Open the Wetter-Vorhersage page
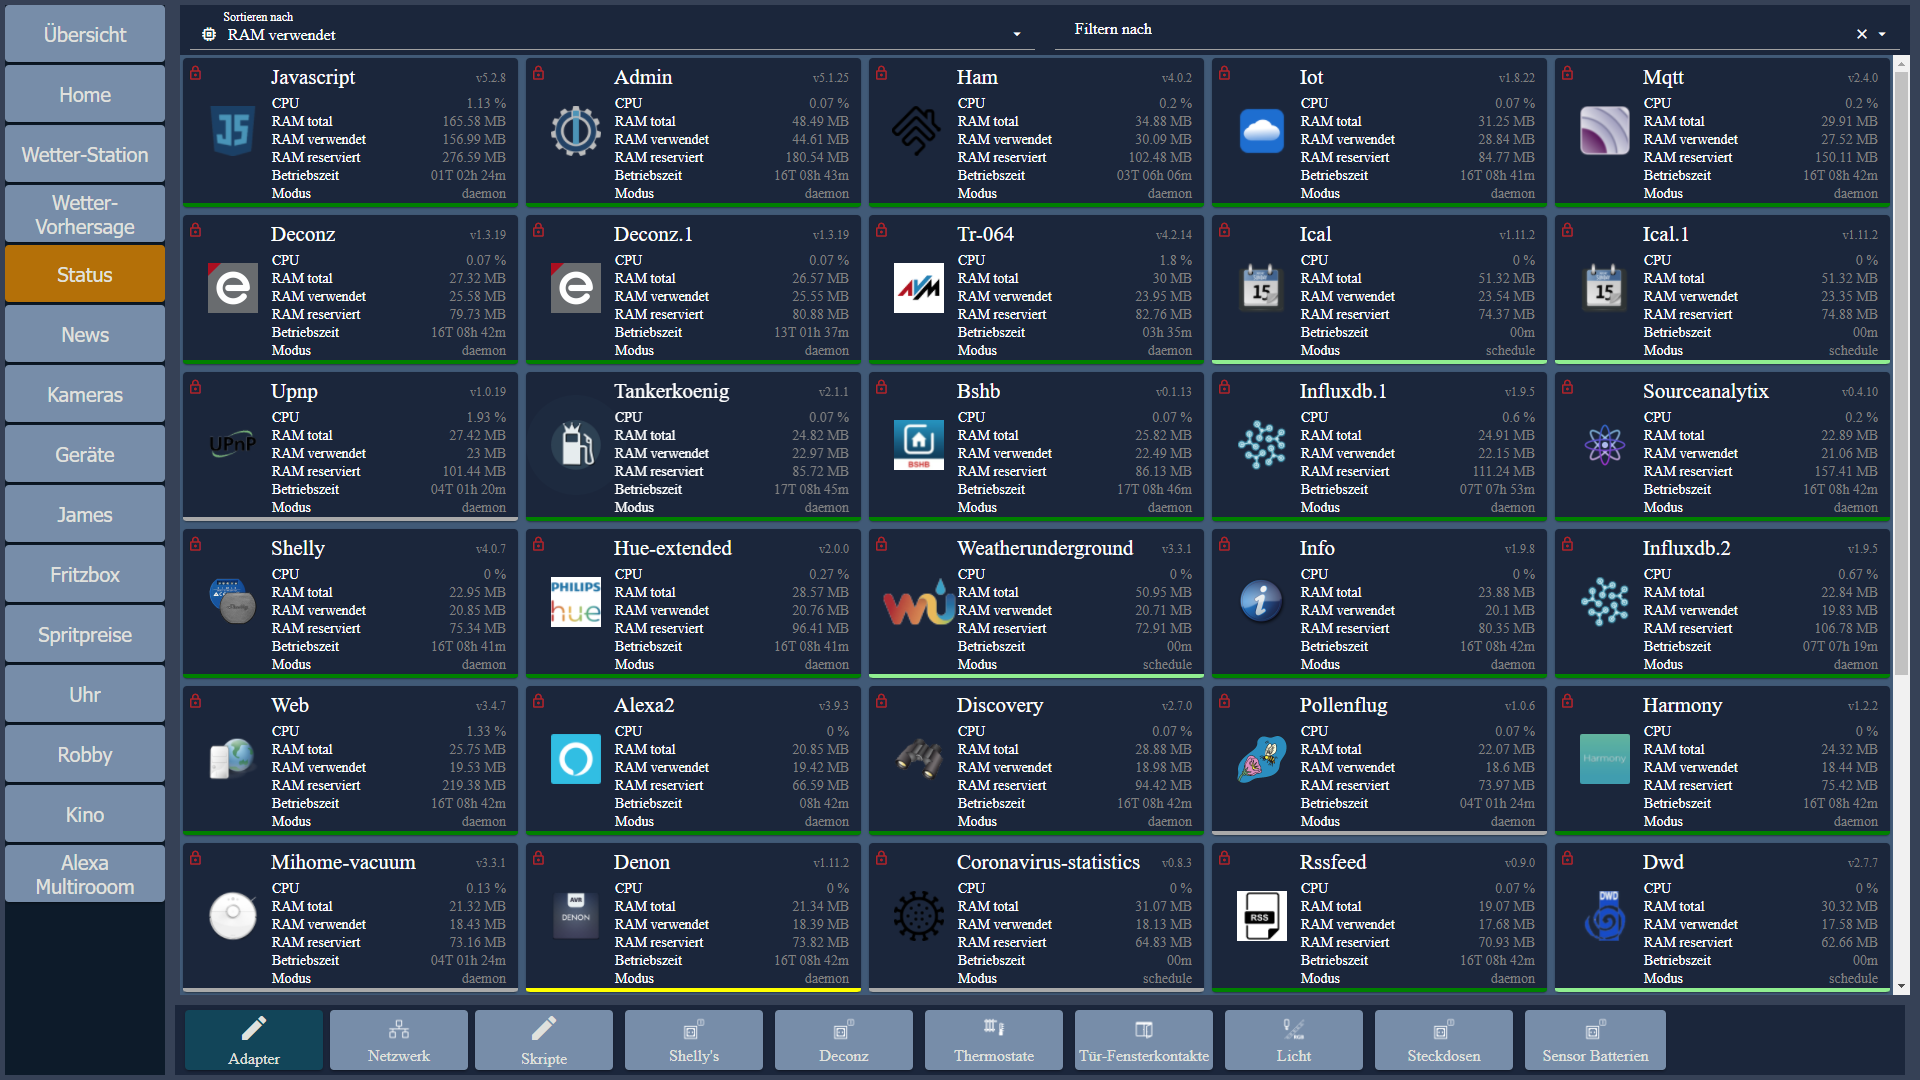Screen dimensions: 1920x1080 point(85,214)
